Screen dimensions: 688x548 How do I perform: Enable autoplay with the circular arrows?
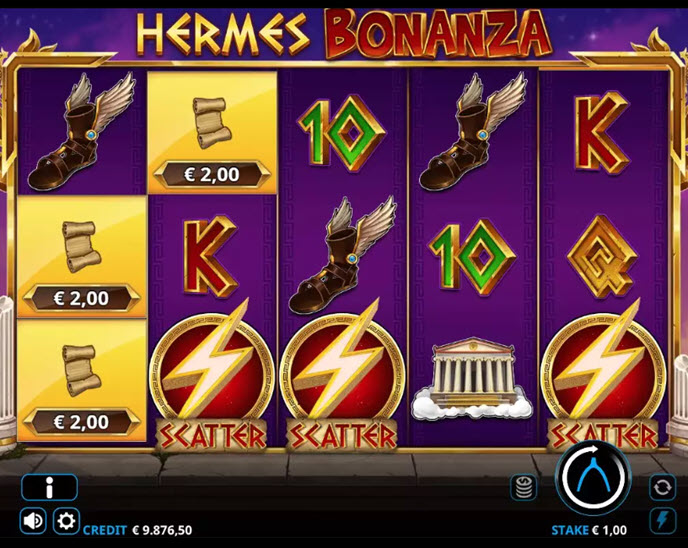662,487
